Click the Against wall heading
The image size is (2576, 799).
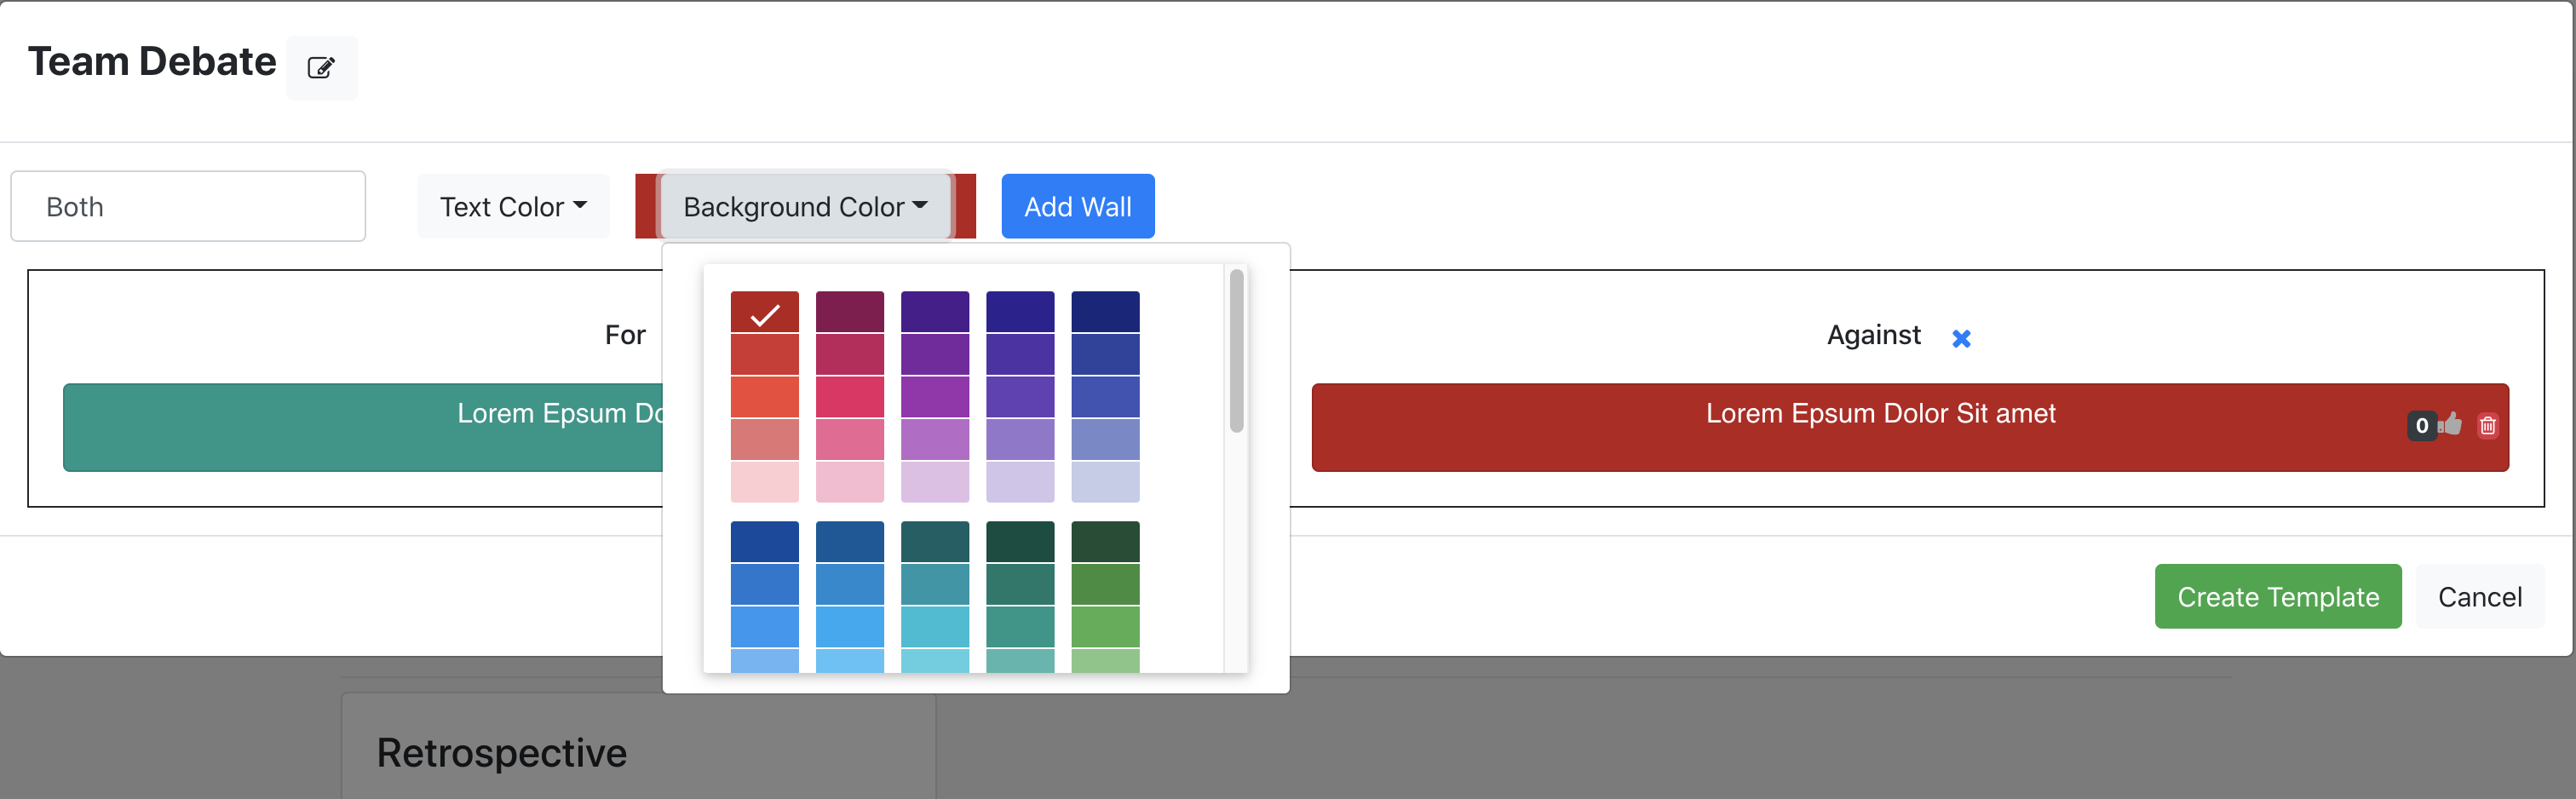(1874, 335)
